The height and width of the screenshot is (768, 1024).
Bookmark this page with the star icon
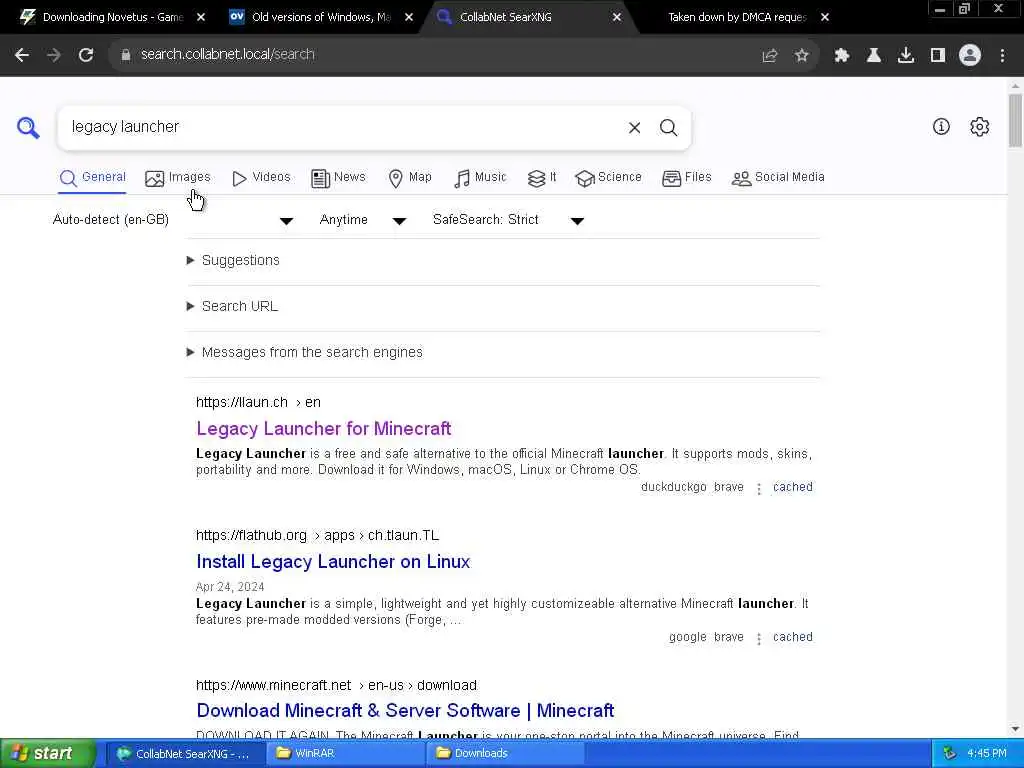point(802,56)
